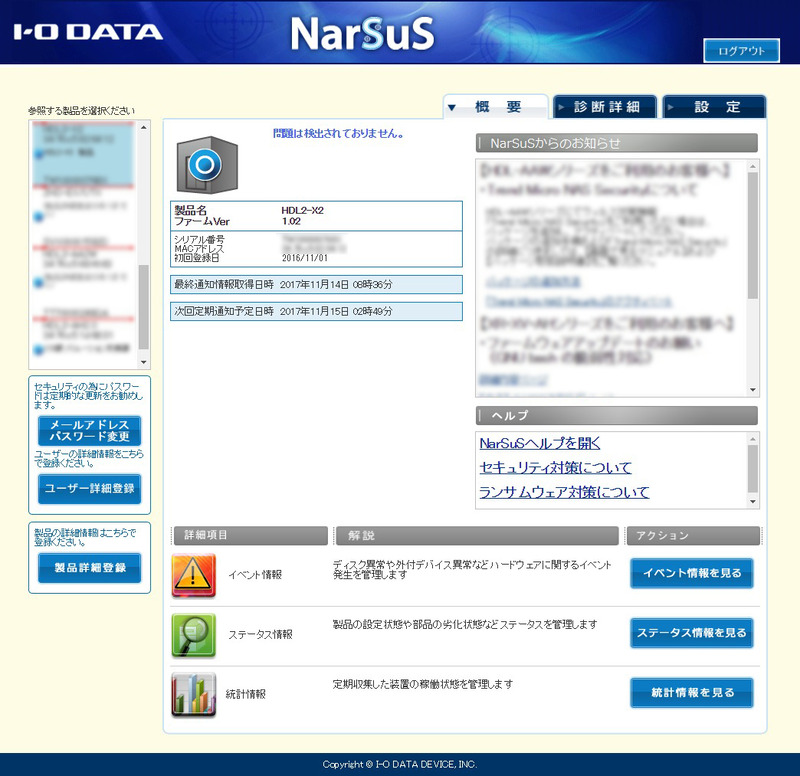Click the 最終通知情報取得日時 label
The height and width of the screenshot is (776, 800).
(224, 285)
